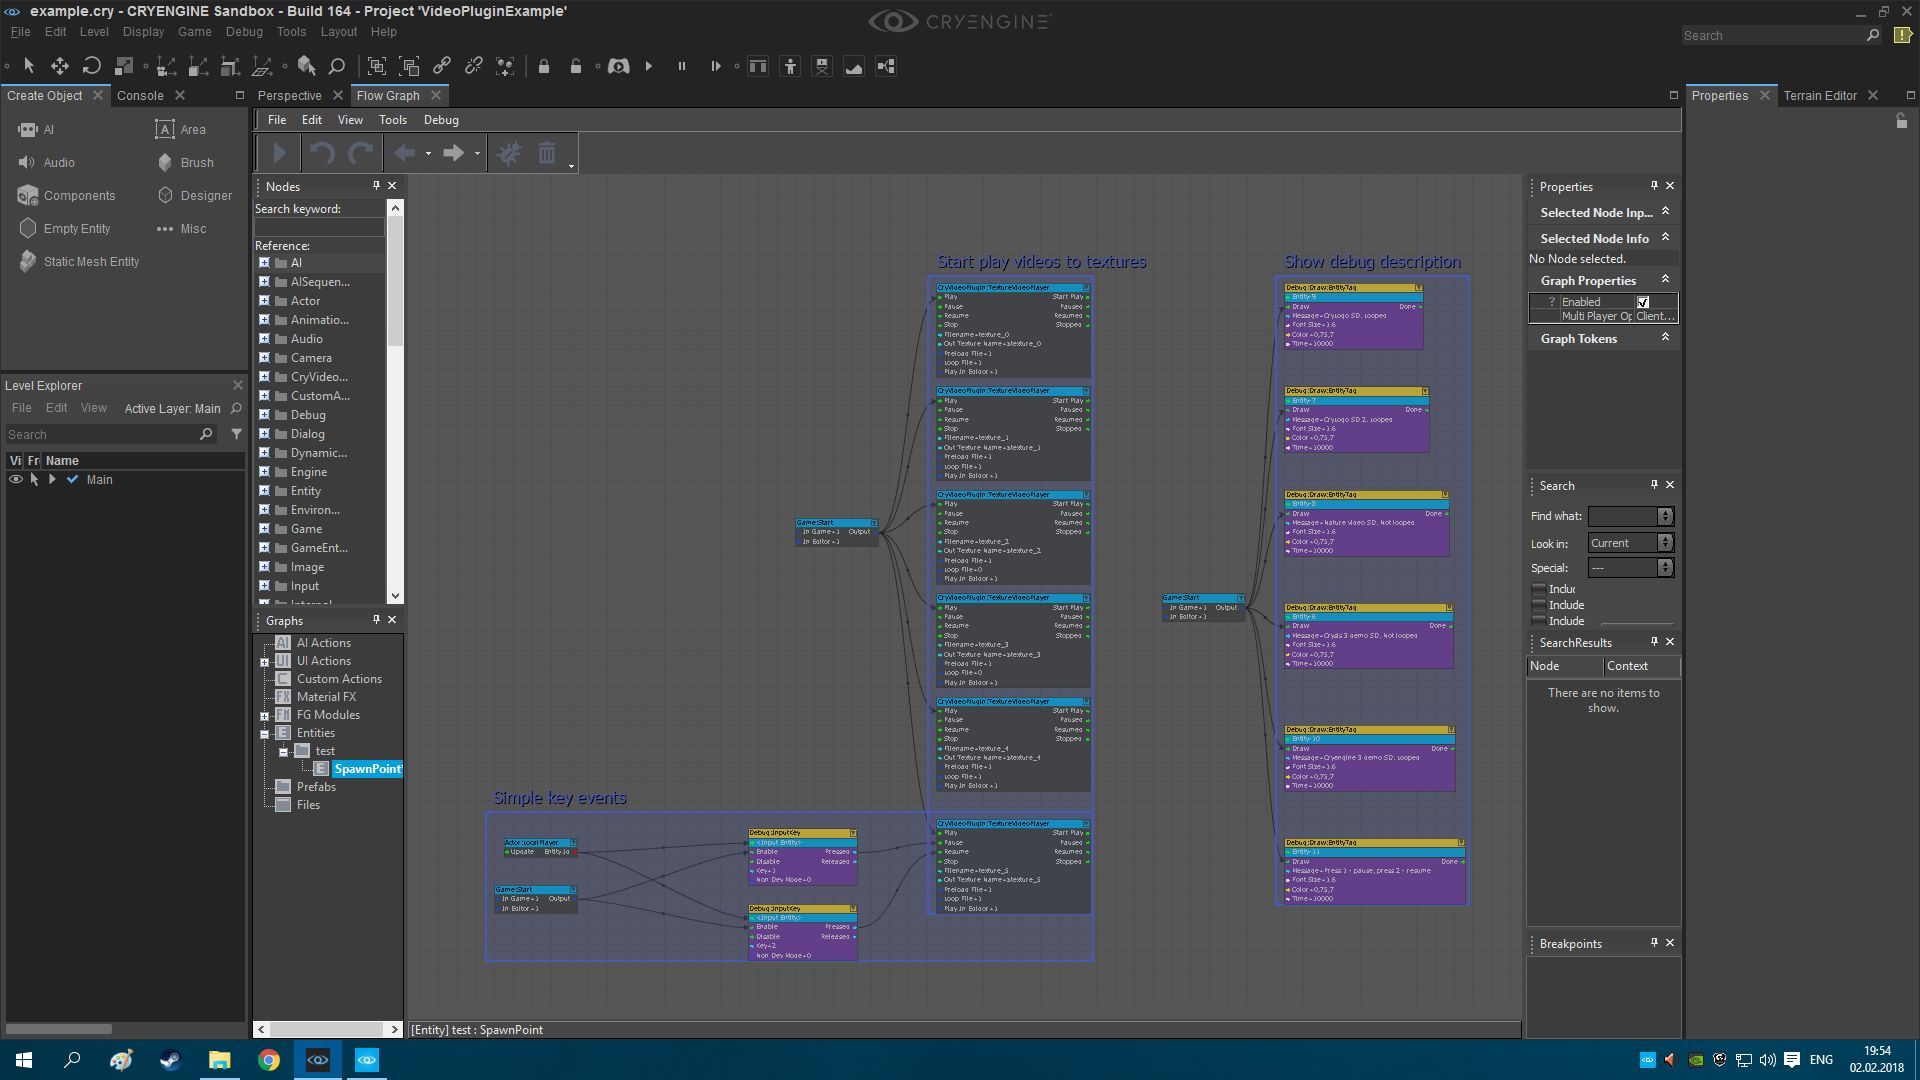
Task: Click the Forward arrow in Flow Graph toolbar
Action: [x=453, y=153]
